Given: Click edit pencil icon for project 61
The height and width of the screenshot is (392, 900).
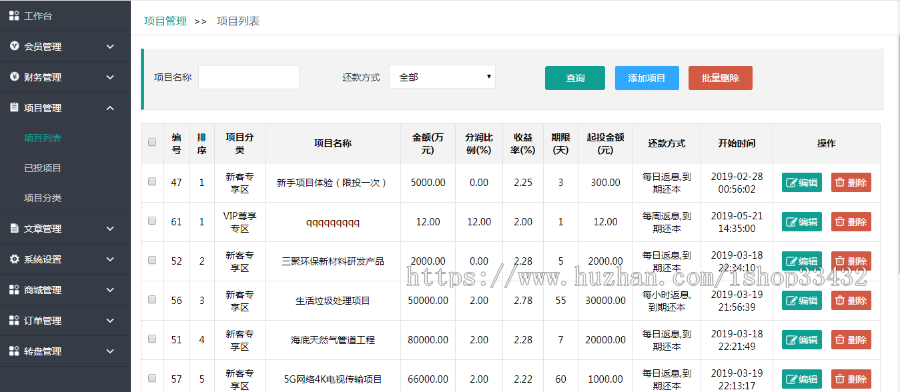Looking at the screenshot, I should 791,222.
